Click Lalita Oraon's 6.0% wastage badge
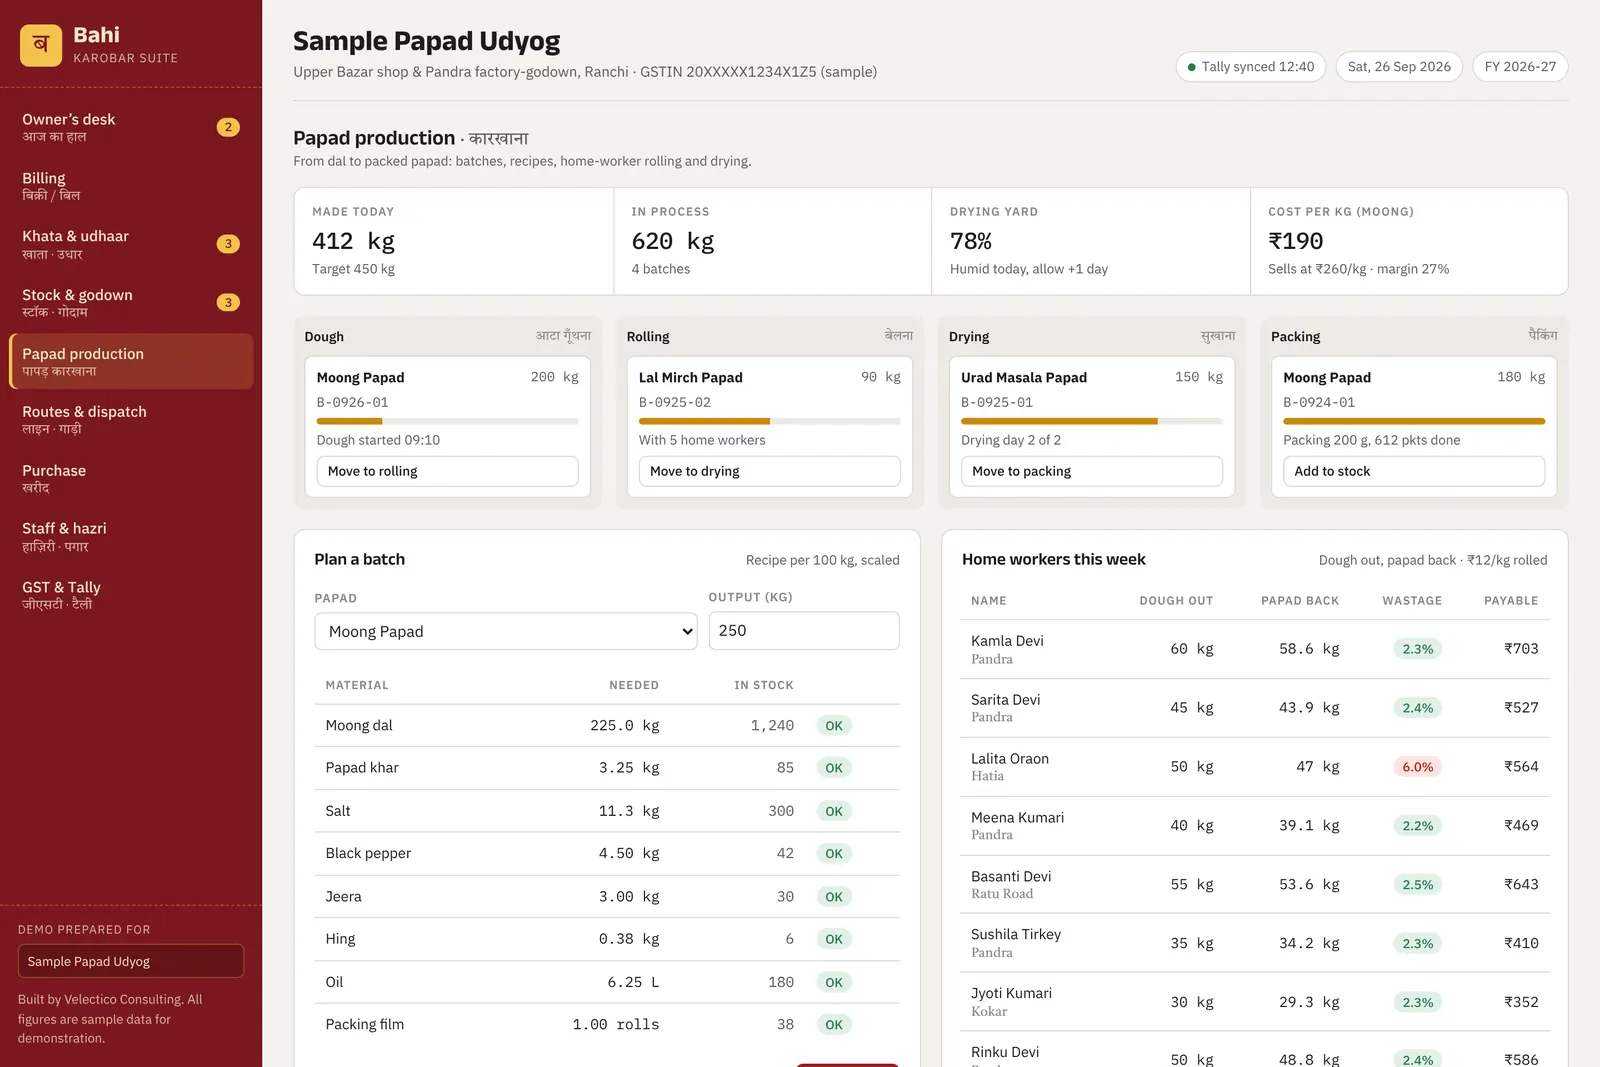 coord(1417,767)
